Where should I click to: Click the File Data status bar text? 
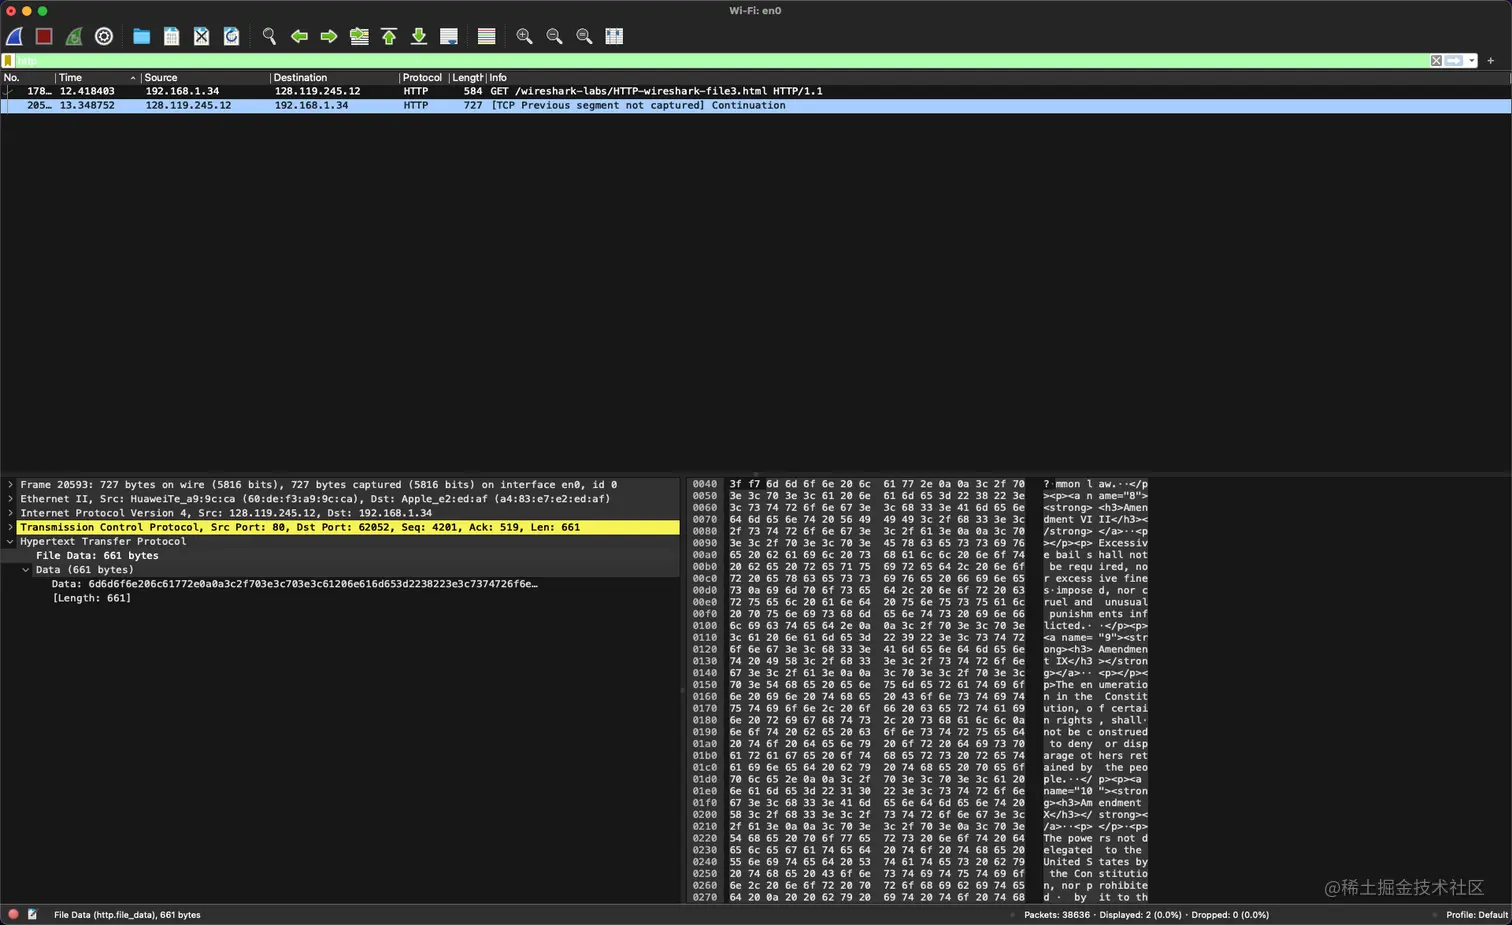[x=127, y=915]
